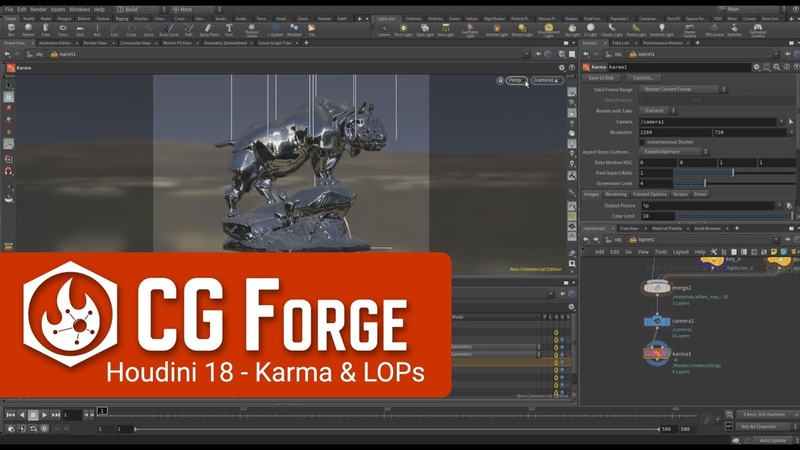
Task: Add a Camera from lights shelf
Action: pos(383,30)
